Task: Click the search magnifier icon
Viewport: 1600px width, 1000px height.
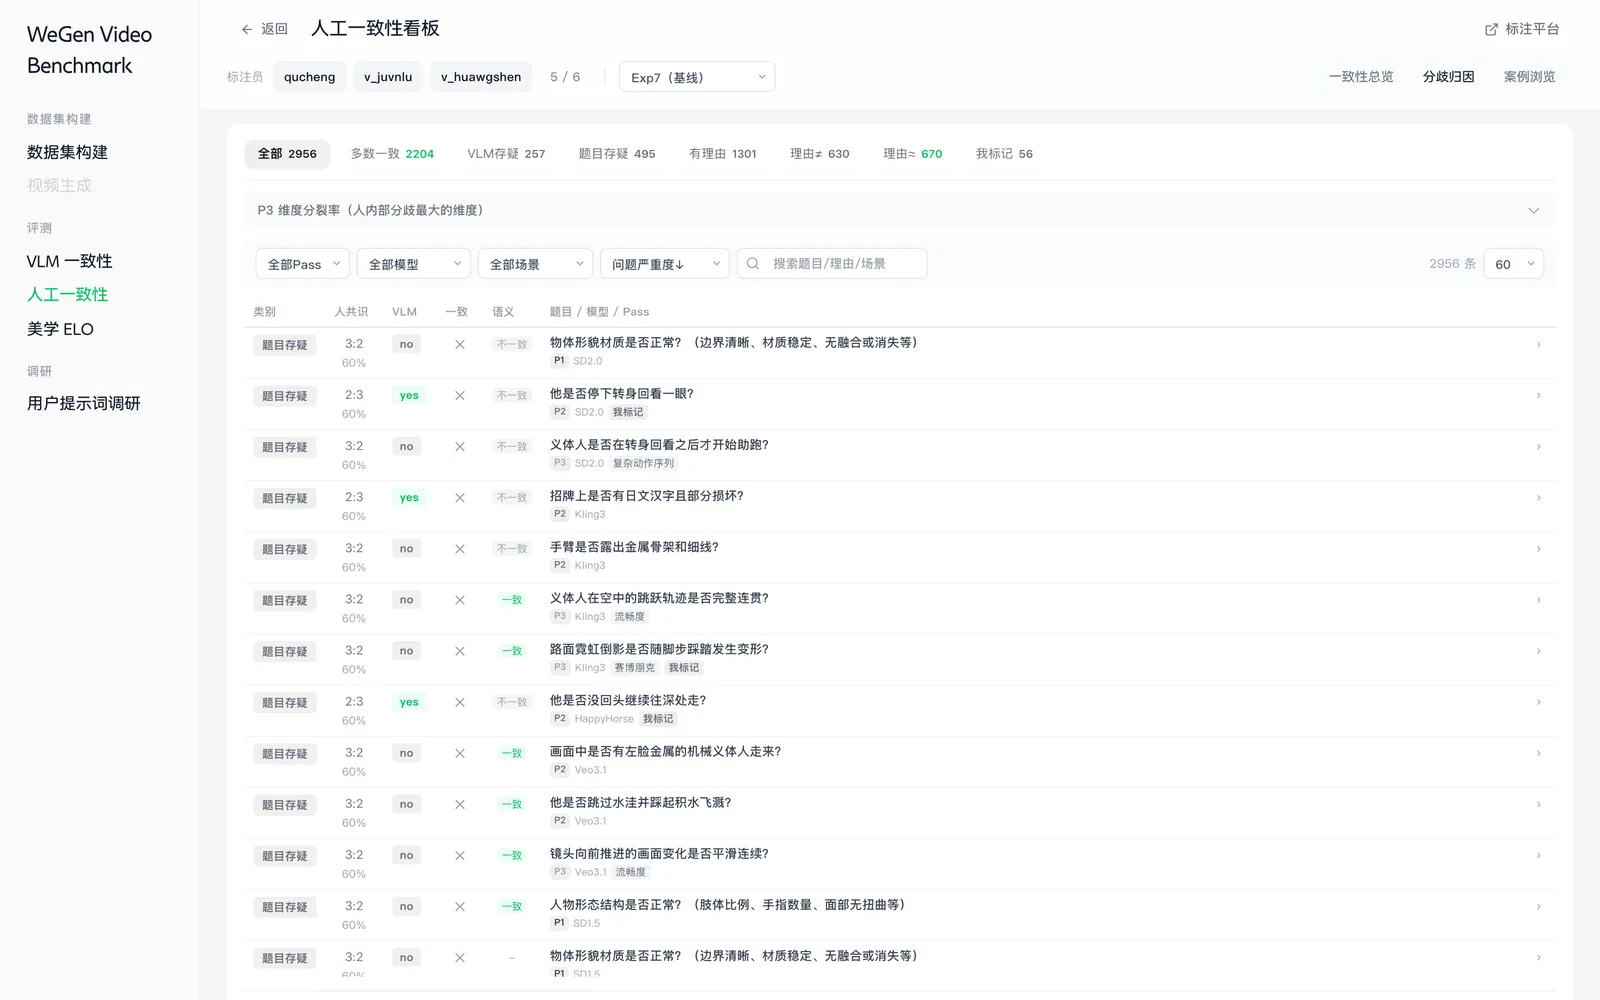Action: [x=753, y=264]
